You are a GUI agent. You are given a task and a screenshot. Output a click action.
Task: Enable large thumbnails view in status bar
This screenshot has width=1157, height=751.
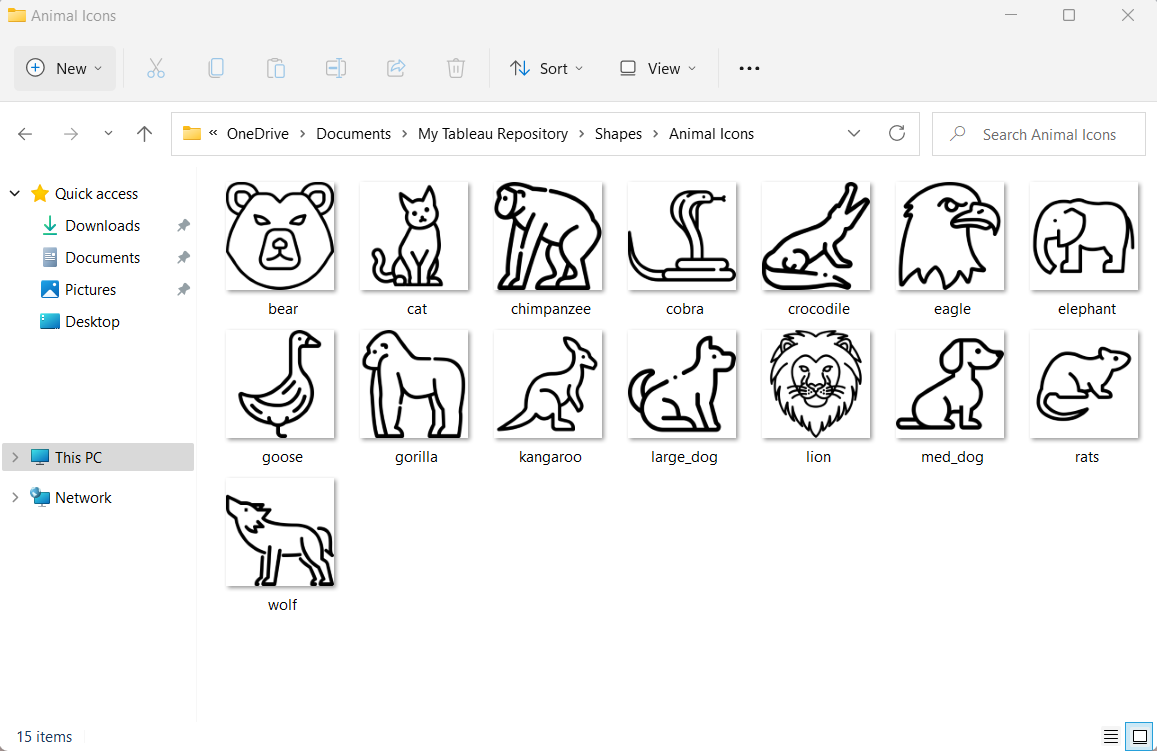pyautogui.click(x=1139, y=736)
